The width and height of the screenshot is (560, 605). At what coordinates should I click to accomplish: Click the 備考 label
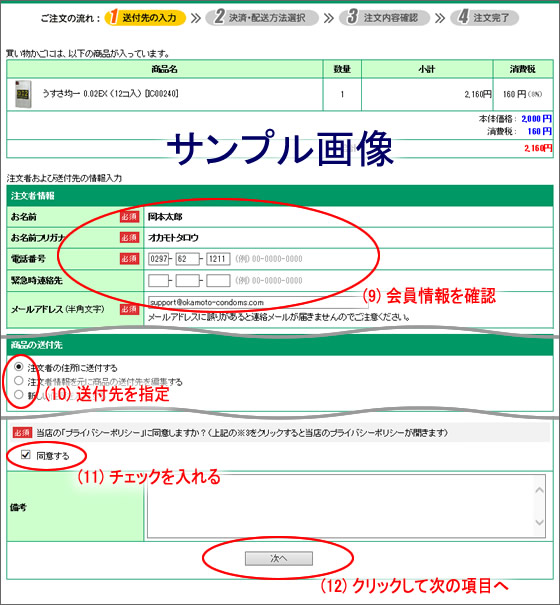pyautogui.click(x=19, y=507)
